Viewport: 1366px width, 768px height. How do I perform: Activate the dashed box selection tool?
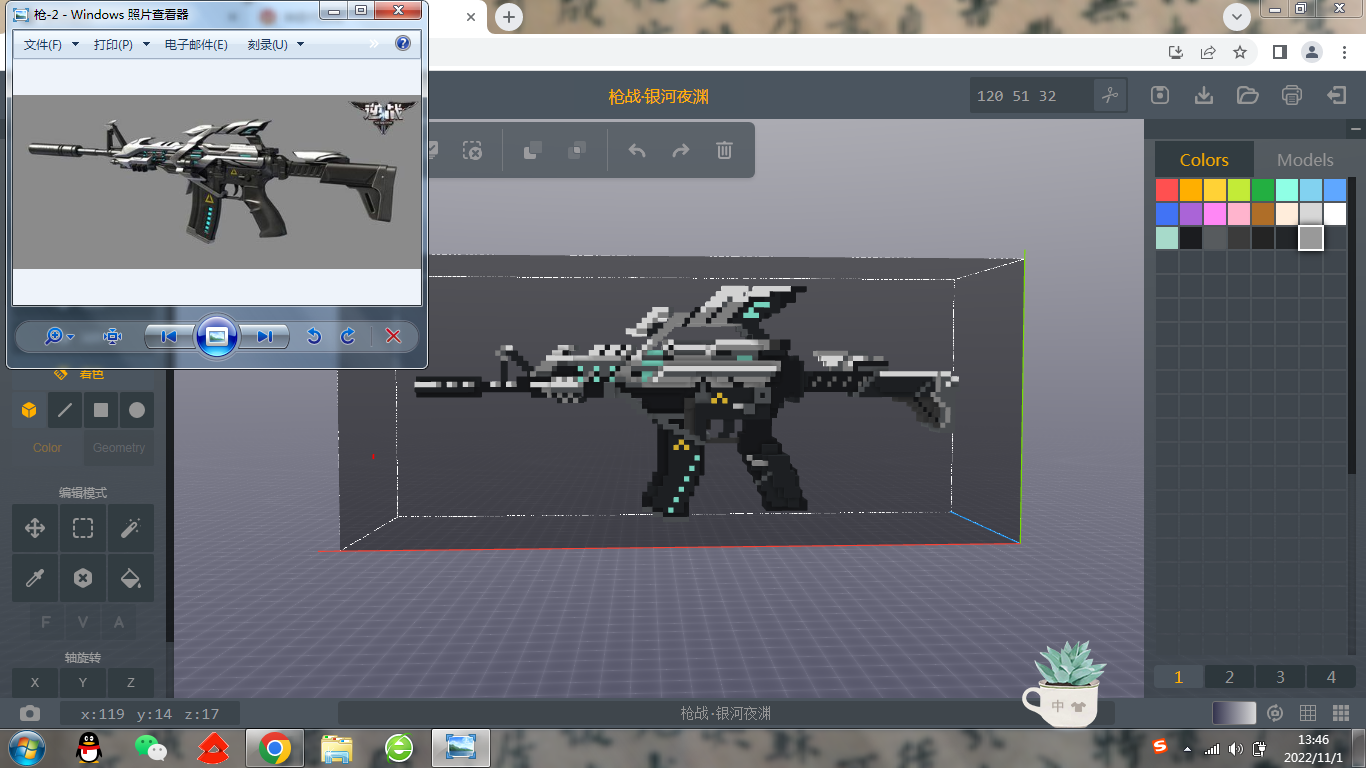click(x=83, y=528)
